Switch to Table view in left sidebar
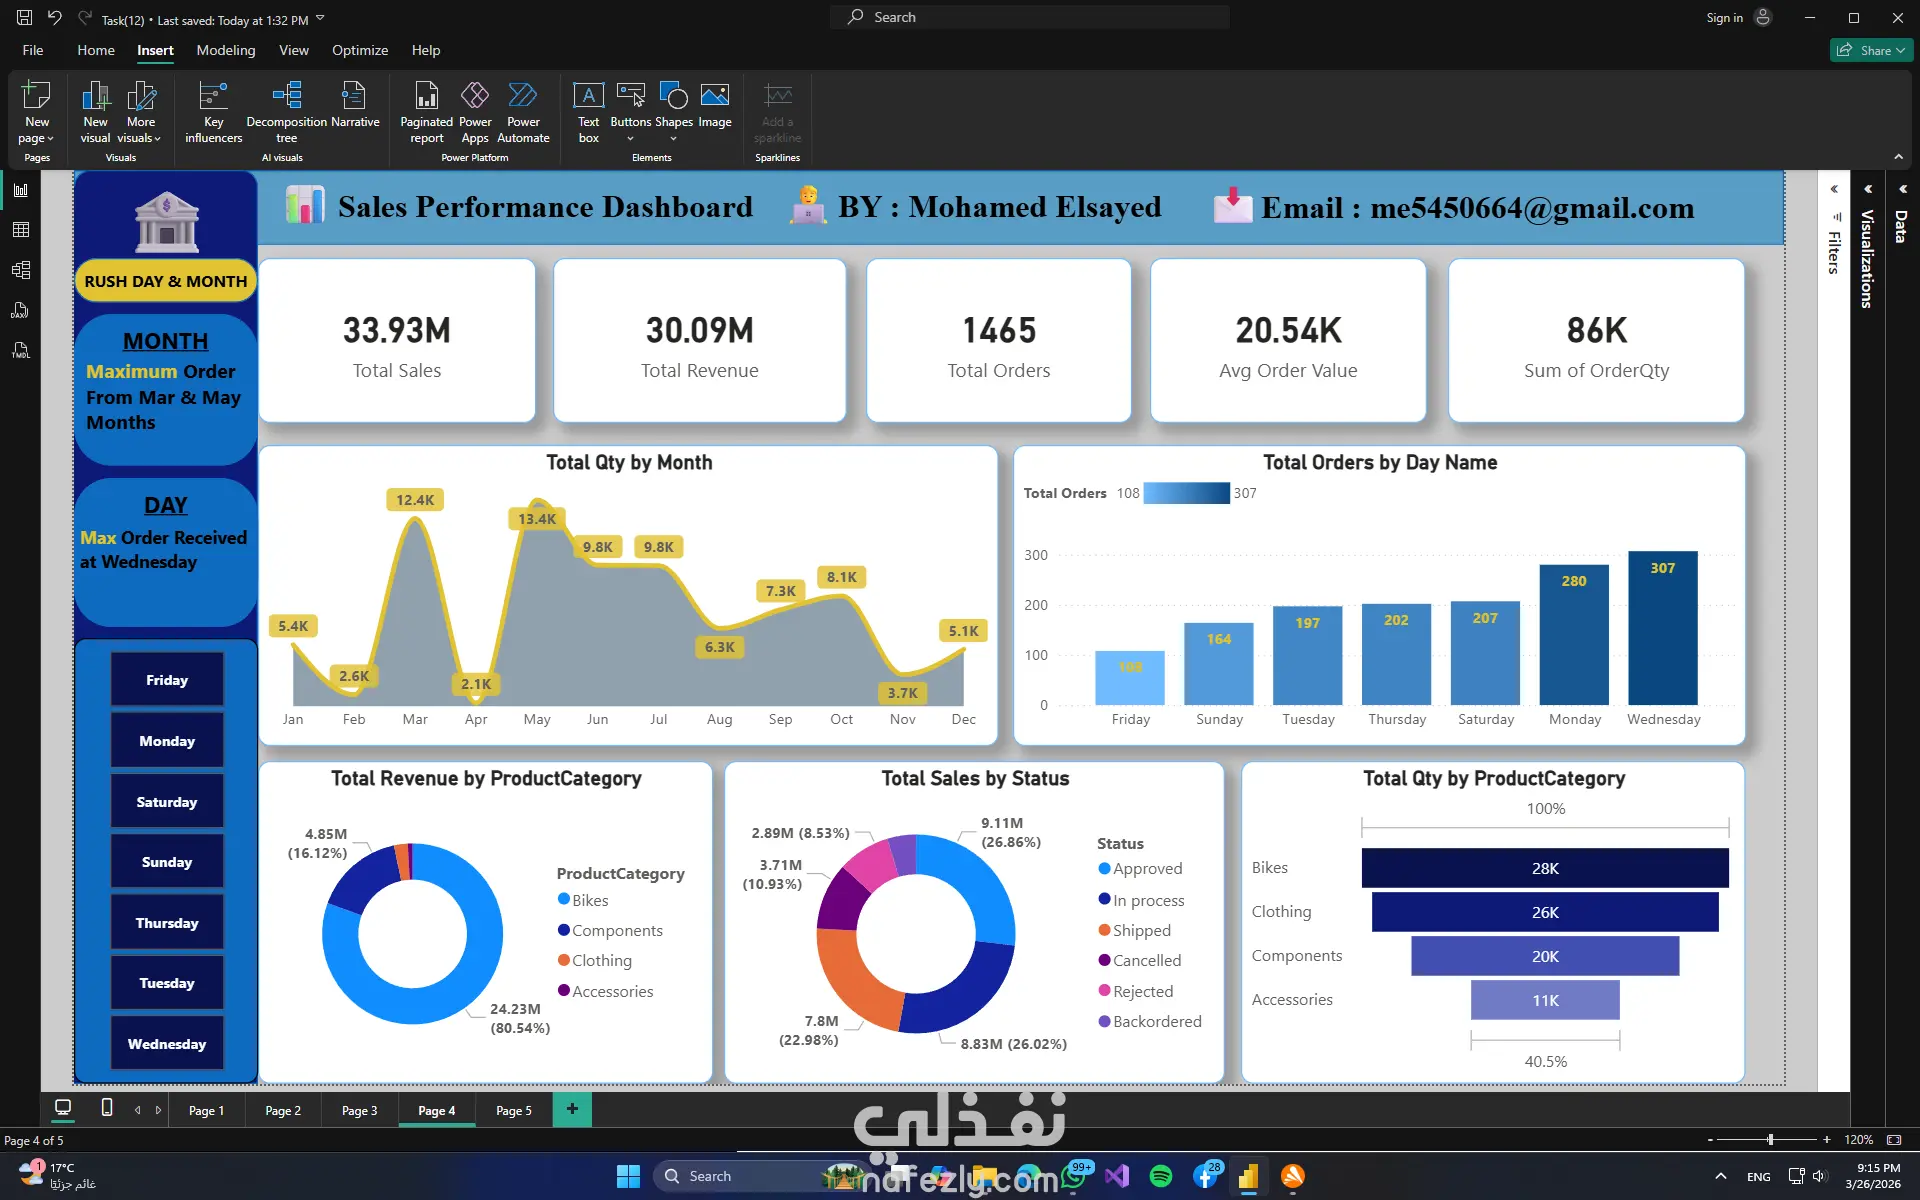Viewport: 1920px width, 1200px height. [20, 230]
